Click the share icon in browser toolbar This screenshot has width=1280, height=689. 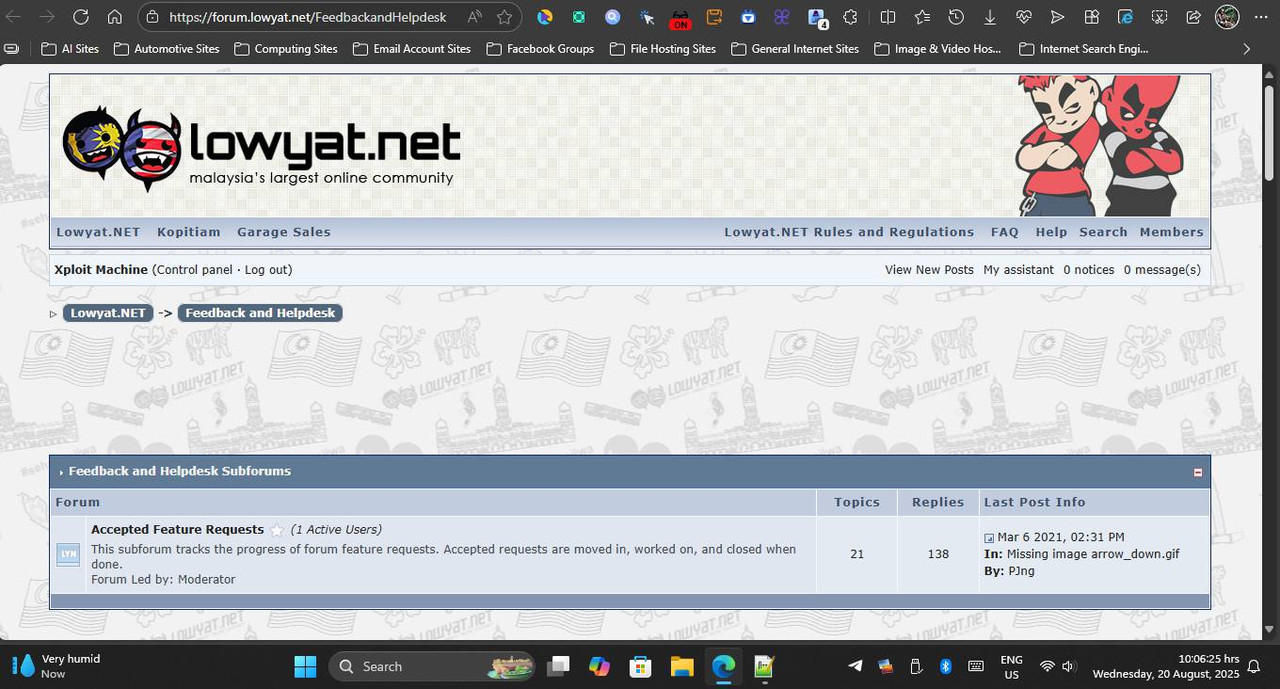click(x=1193, y=17)
